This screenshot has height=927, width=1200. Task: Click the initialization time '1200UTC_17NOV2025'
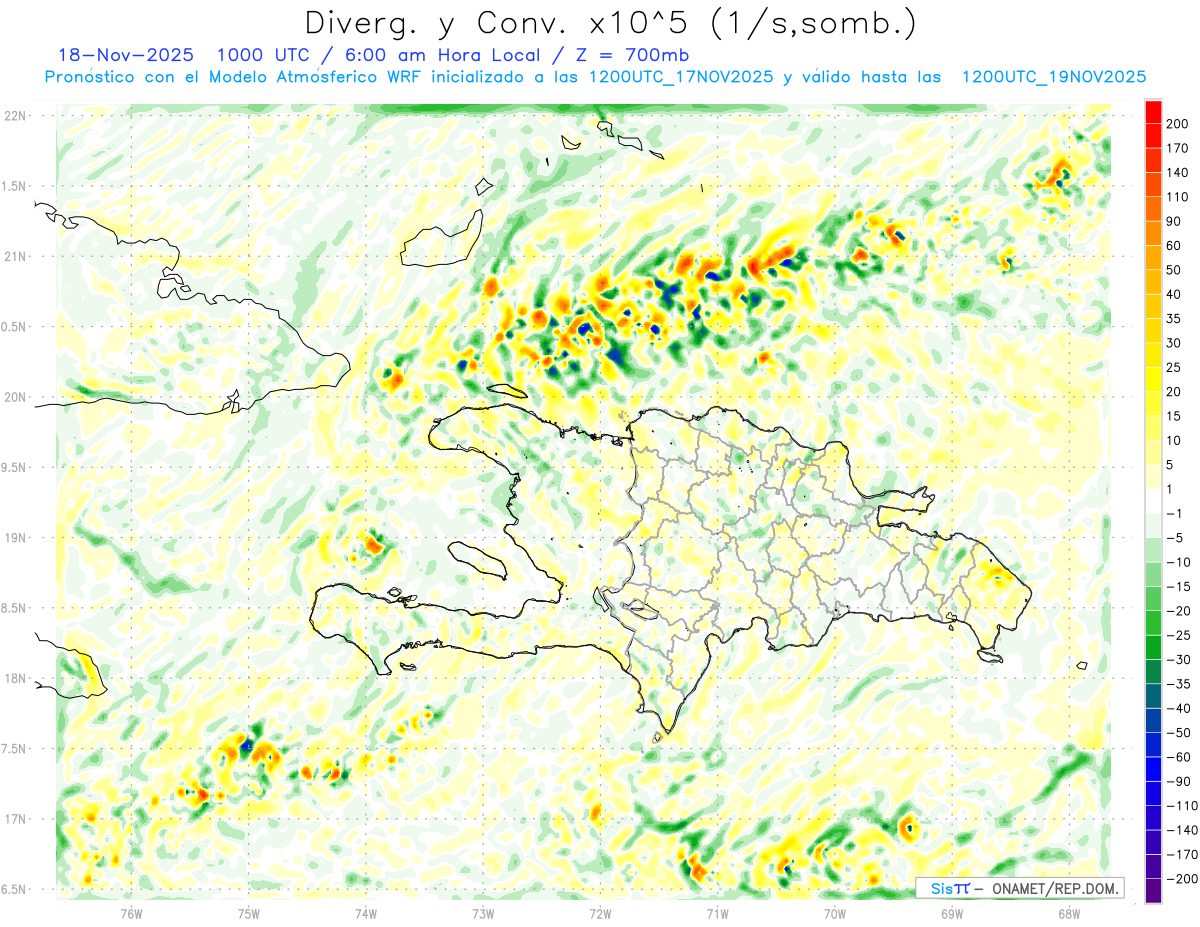point(681,77)
